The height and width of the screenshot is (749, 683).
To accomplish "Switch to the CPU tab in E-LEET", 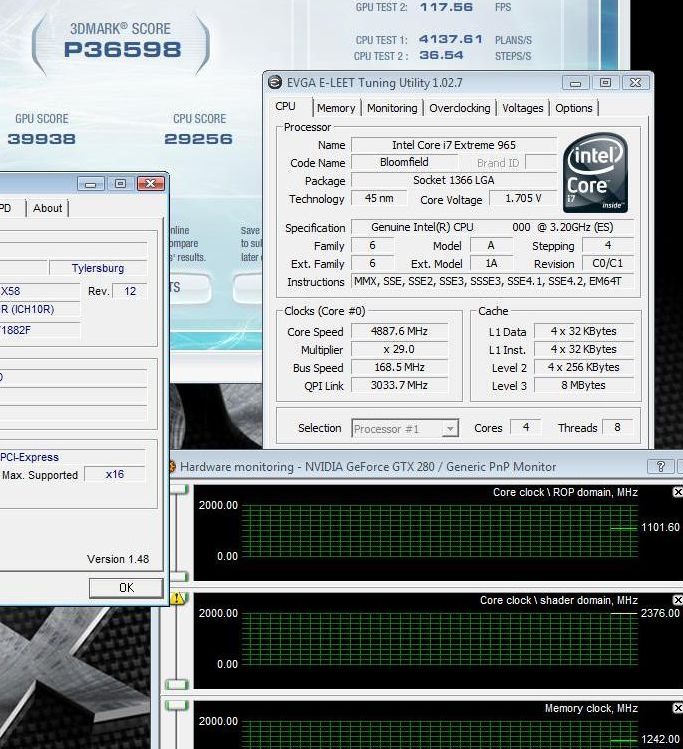I will [x=286, y=107].
